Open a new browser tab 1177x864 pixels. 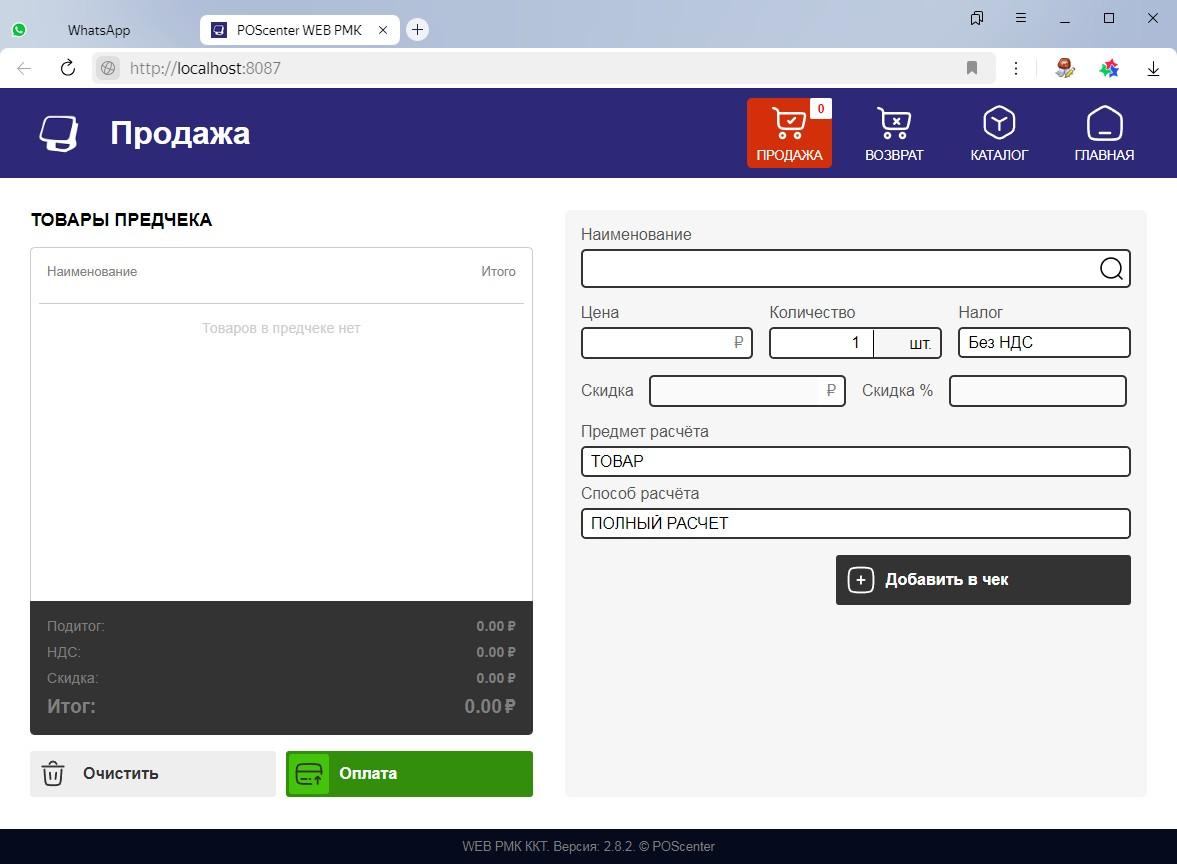point(418,30)
